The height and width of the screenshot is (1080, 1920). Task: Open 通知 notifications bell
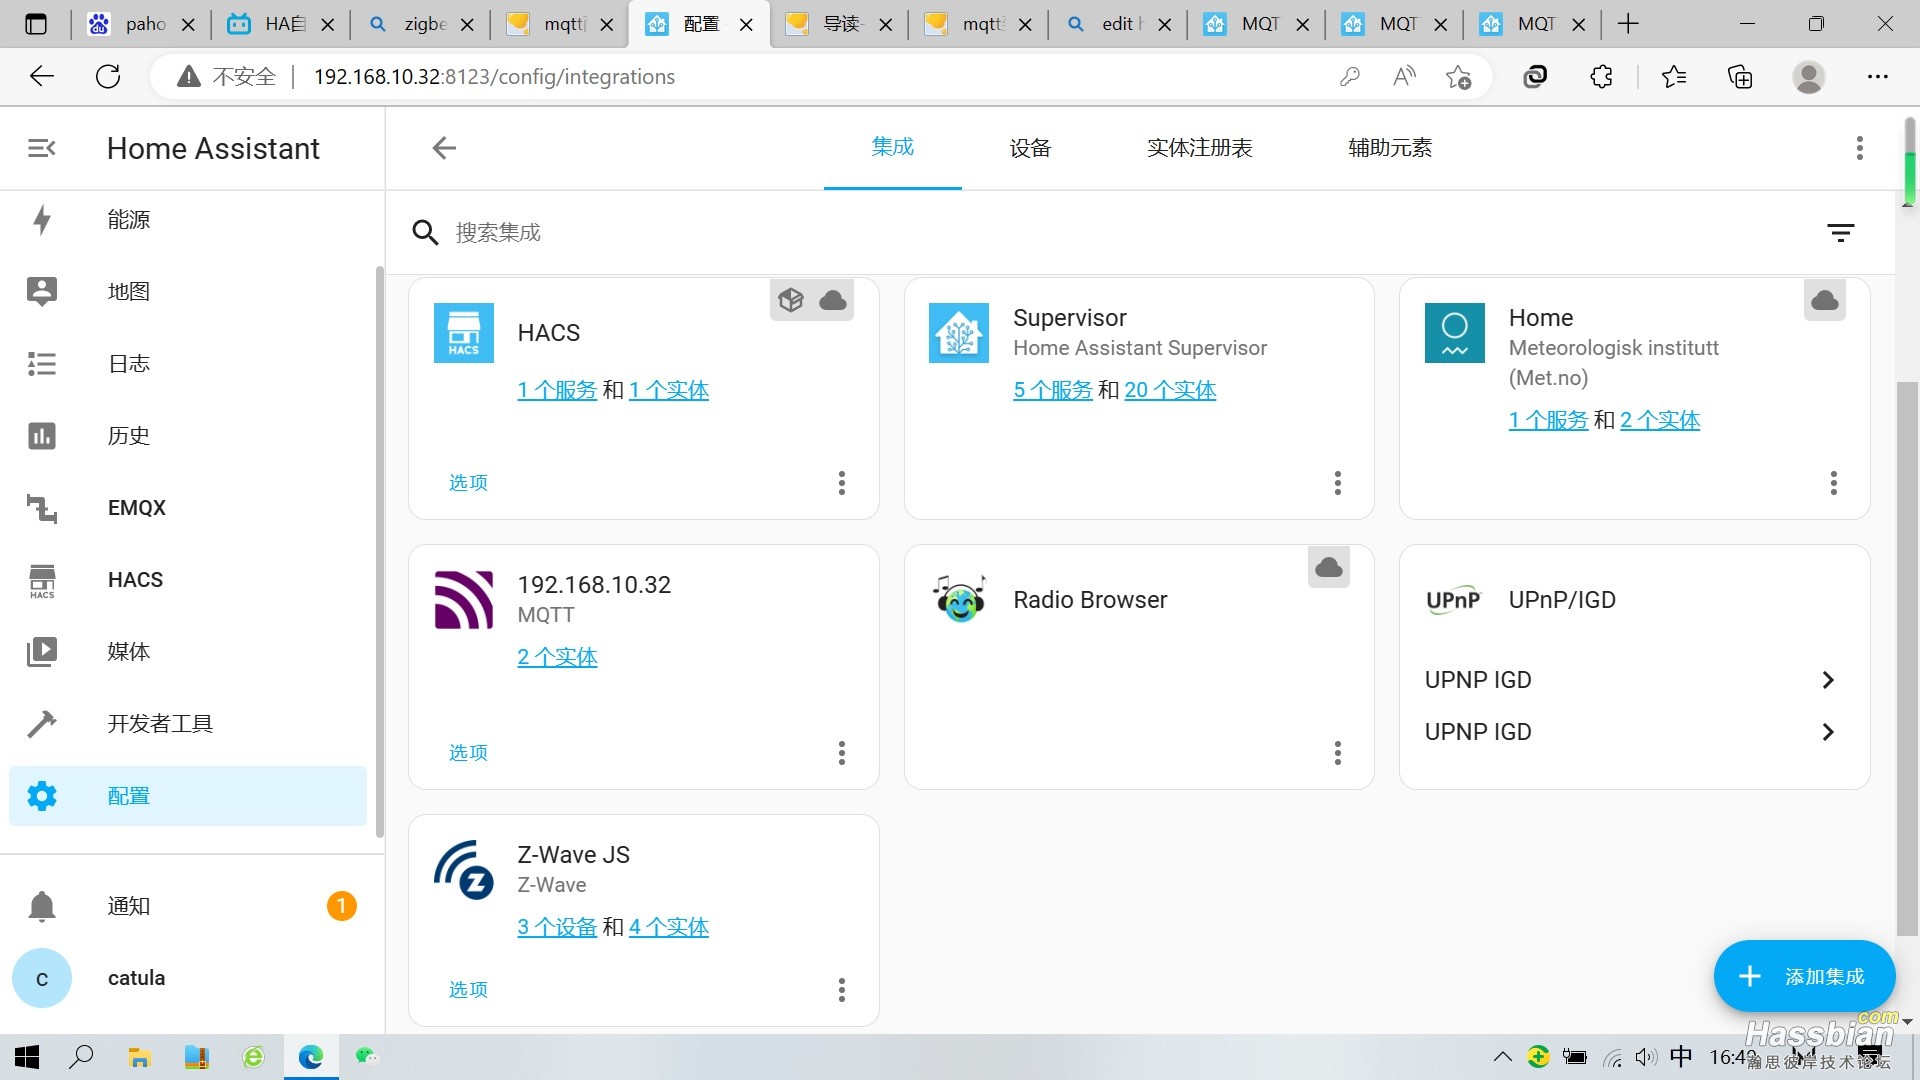coord(188,906)
